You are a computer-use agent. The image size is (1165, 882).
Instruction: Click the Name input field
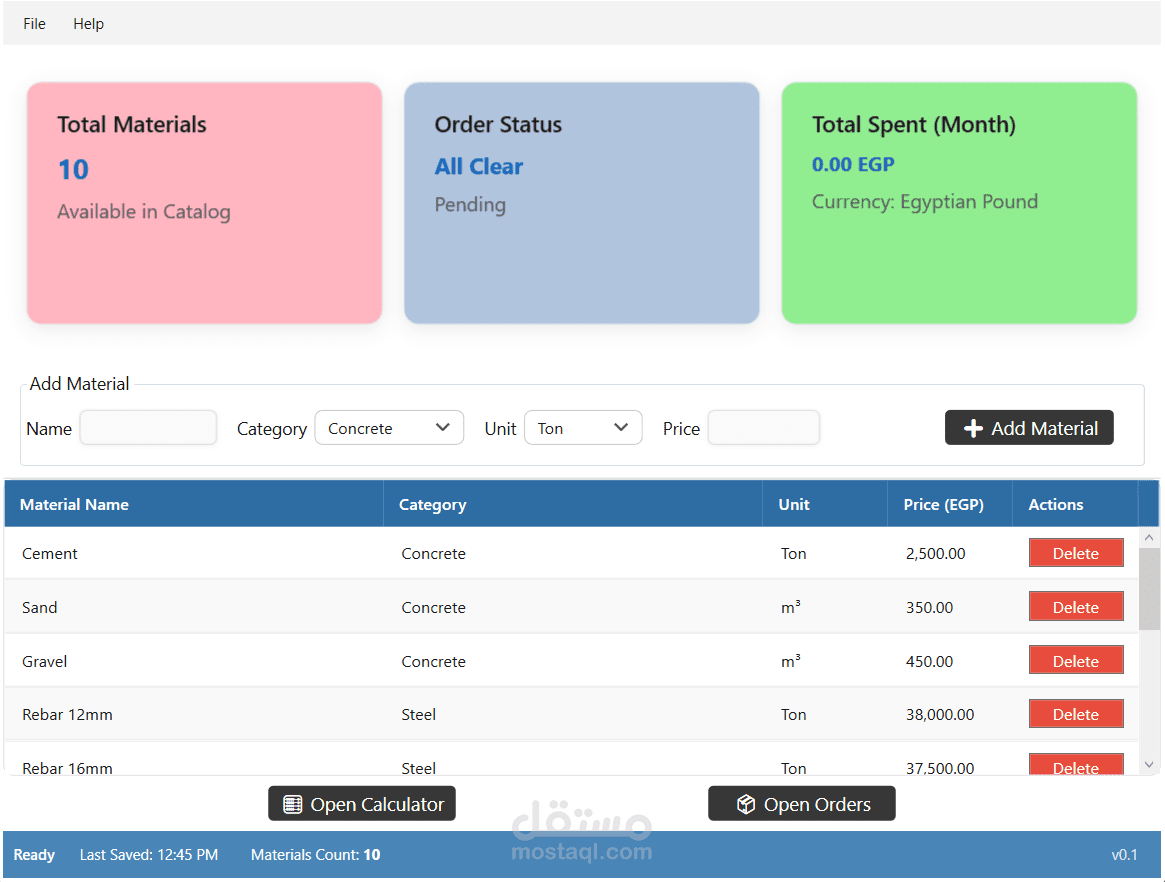point(149,428)
